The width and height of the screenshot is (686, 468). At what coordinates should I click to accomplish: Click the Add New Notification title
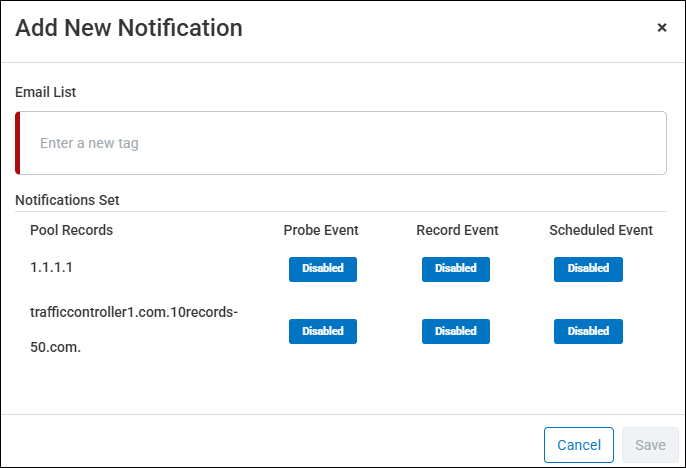[x=129, y=28]
